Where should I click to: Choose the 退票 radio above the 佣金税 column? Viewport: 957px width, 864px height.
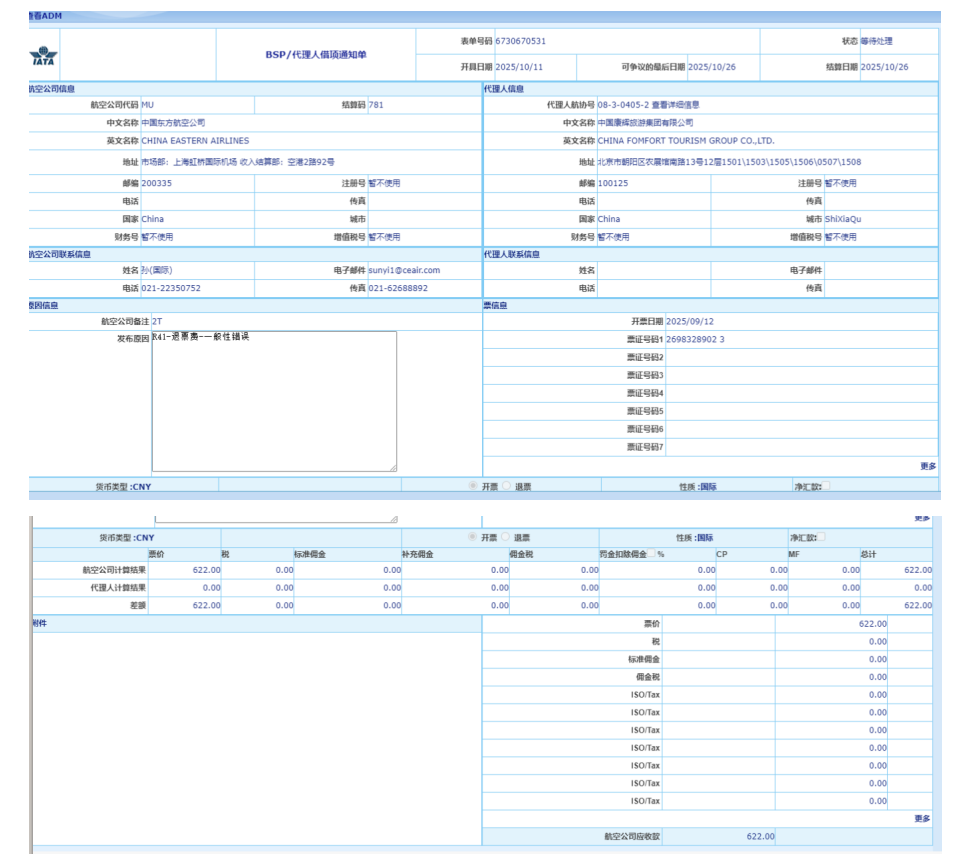click(x=506, y=538)
